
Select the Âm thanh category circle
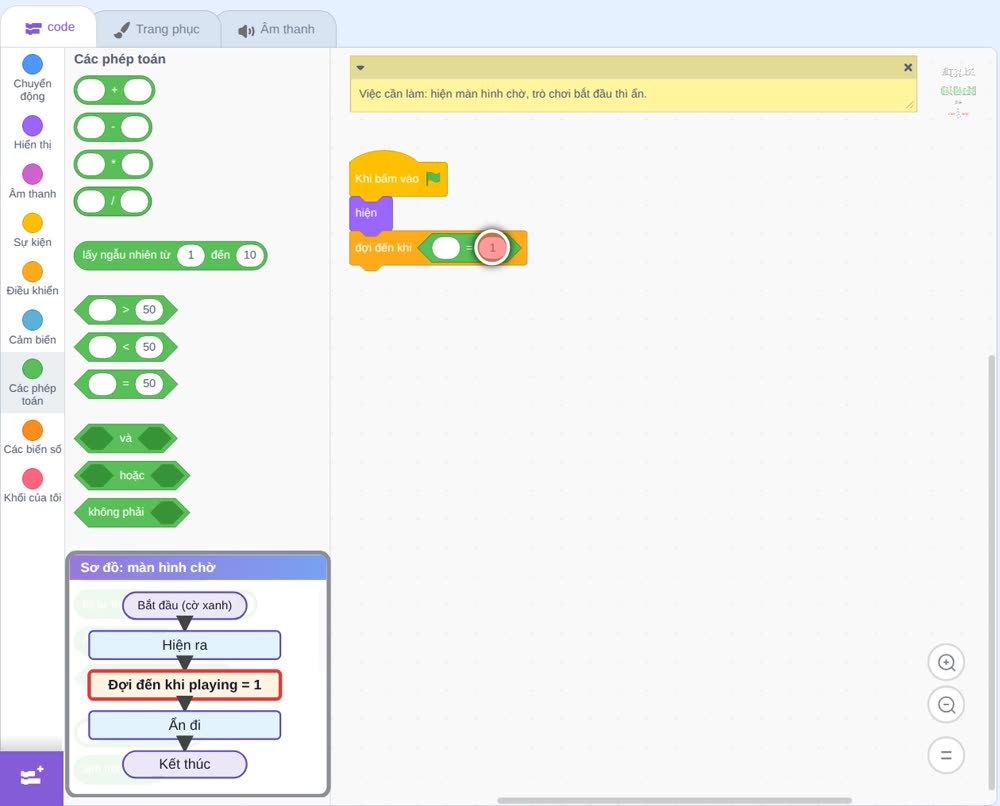tap(33, 173)
